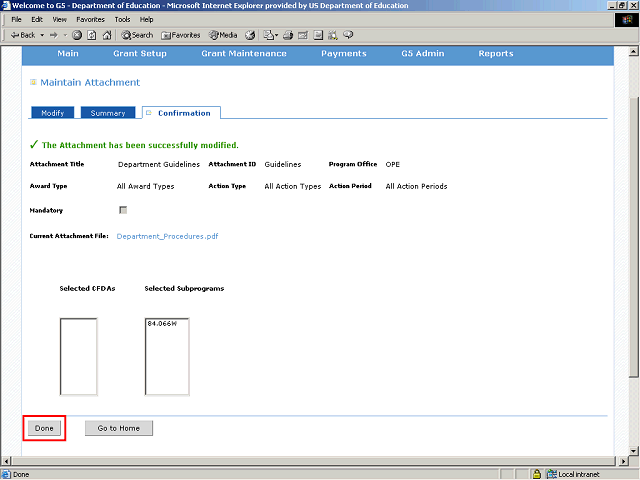Open the Grant Maintenance navigation item
The height and width of the screenshot is (480, 640).
(244, 53)
